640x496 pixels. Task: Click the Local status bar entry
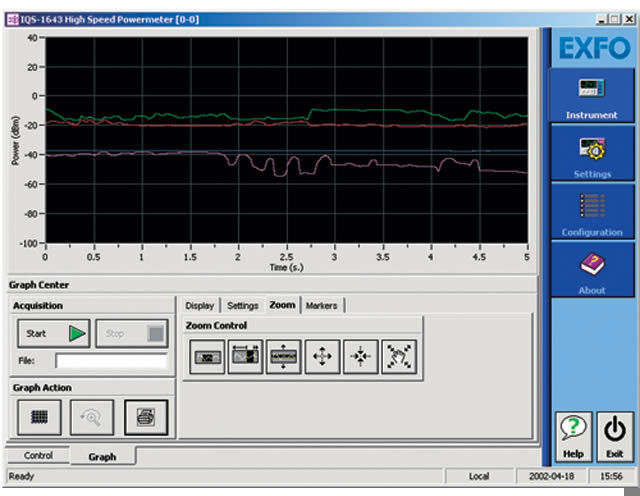click(x=479, y=476)
